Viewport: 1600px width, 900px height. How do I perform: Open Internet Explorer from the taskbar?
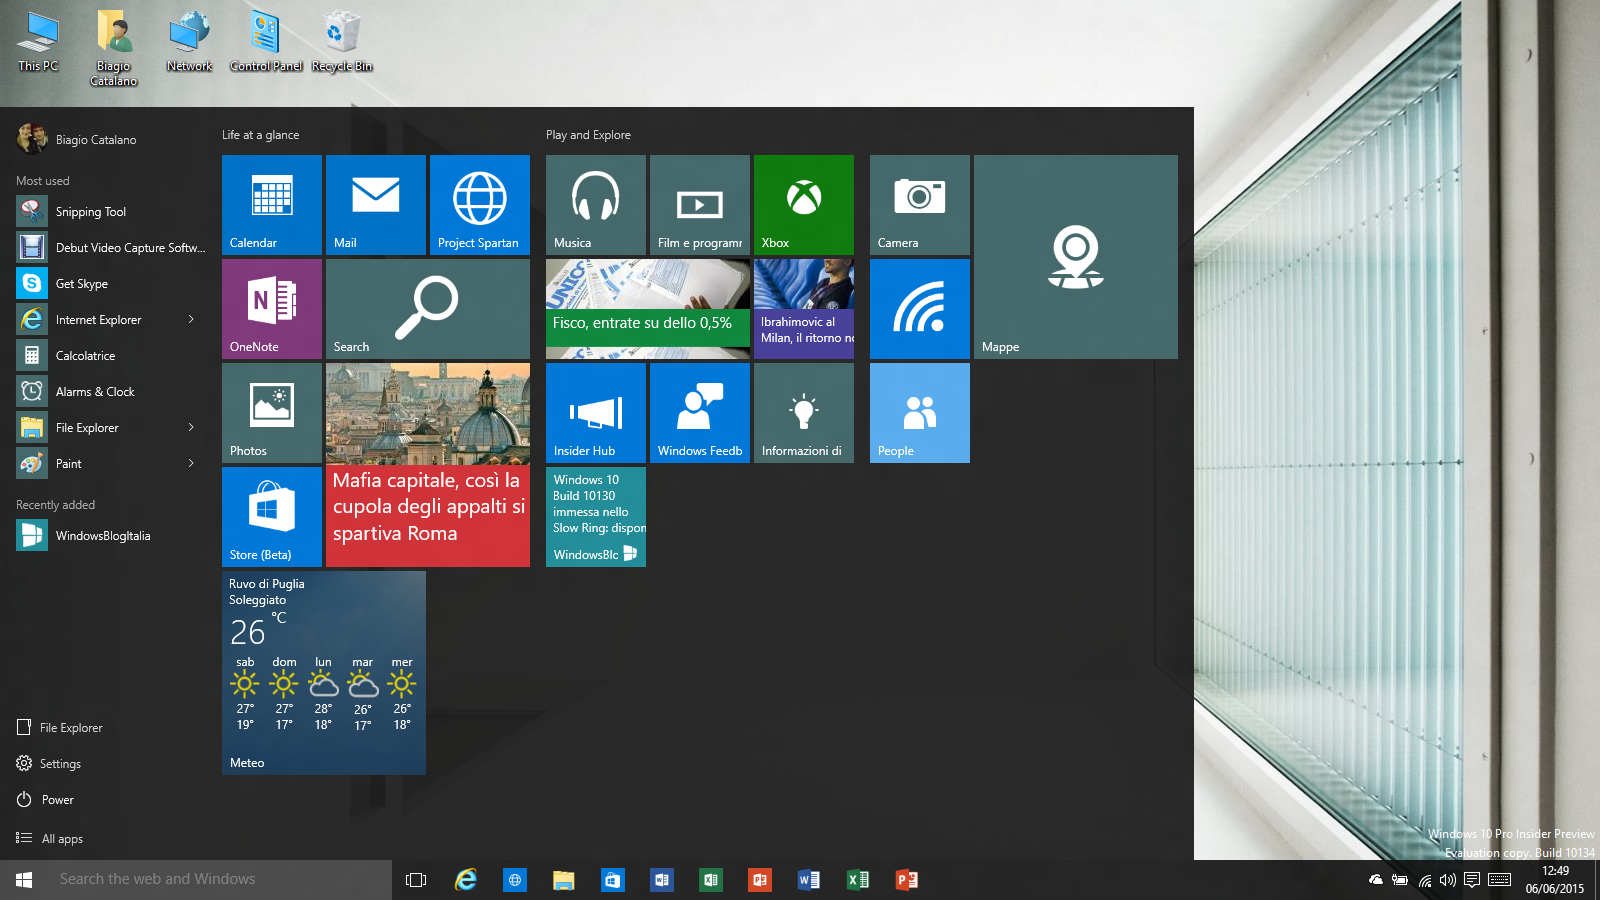(x=466, y=880)
